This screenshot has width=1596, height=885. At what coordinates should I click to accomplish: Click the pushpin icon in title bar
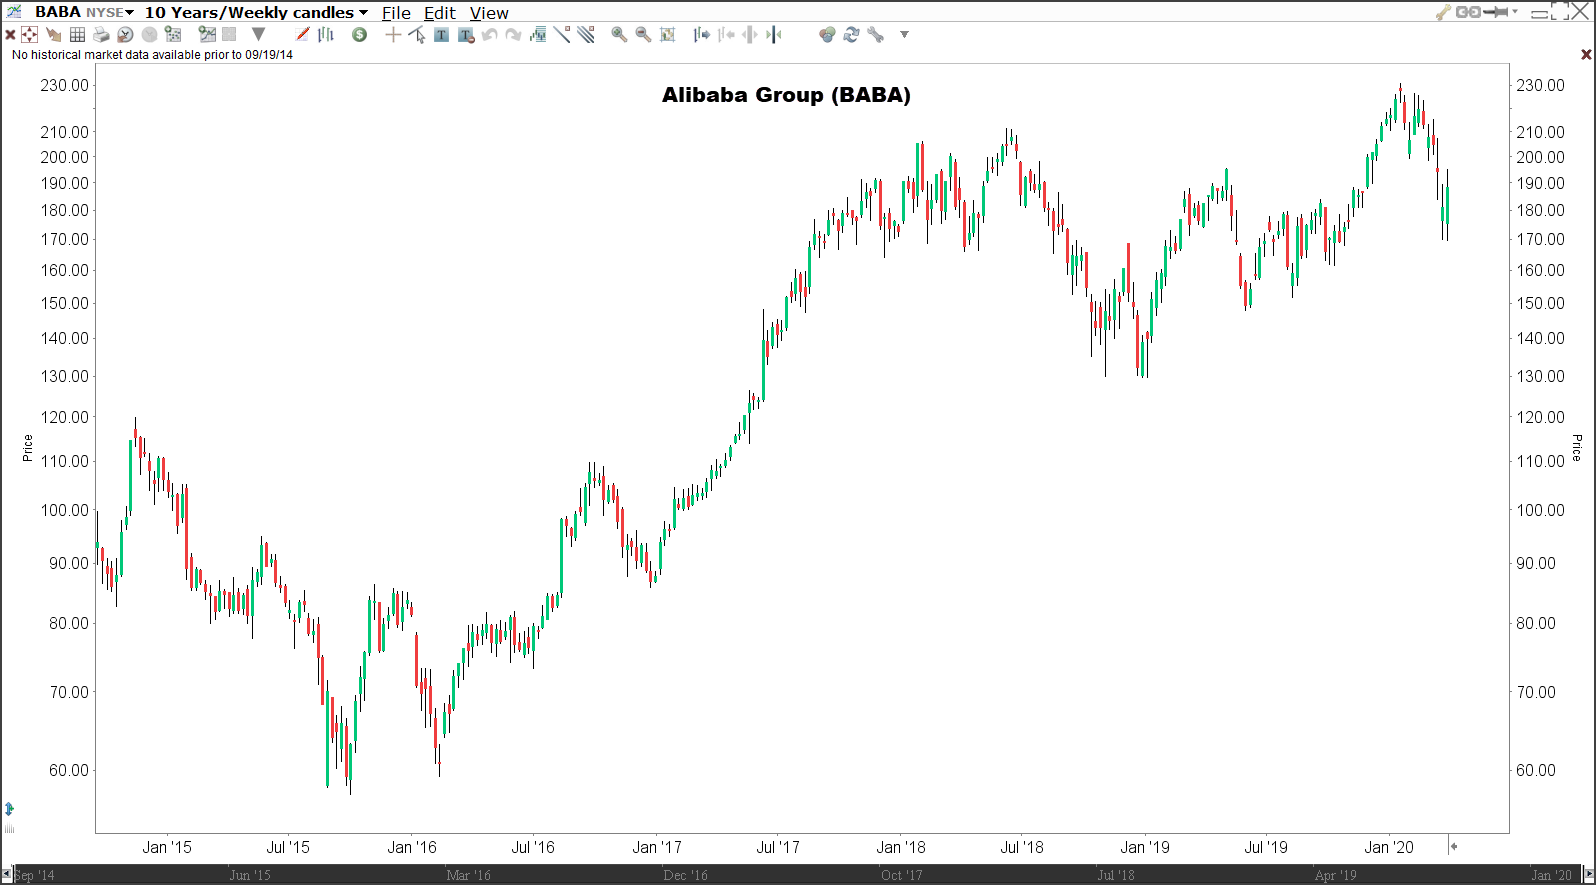(x=1496, y=12)
